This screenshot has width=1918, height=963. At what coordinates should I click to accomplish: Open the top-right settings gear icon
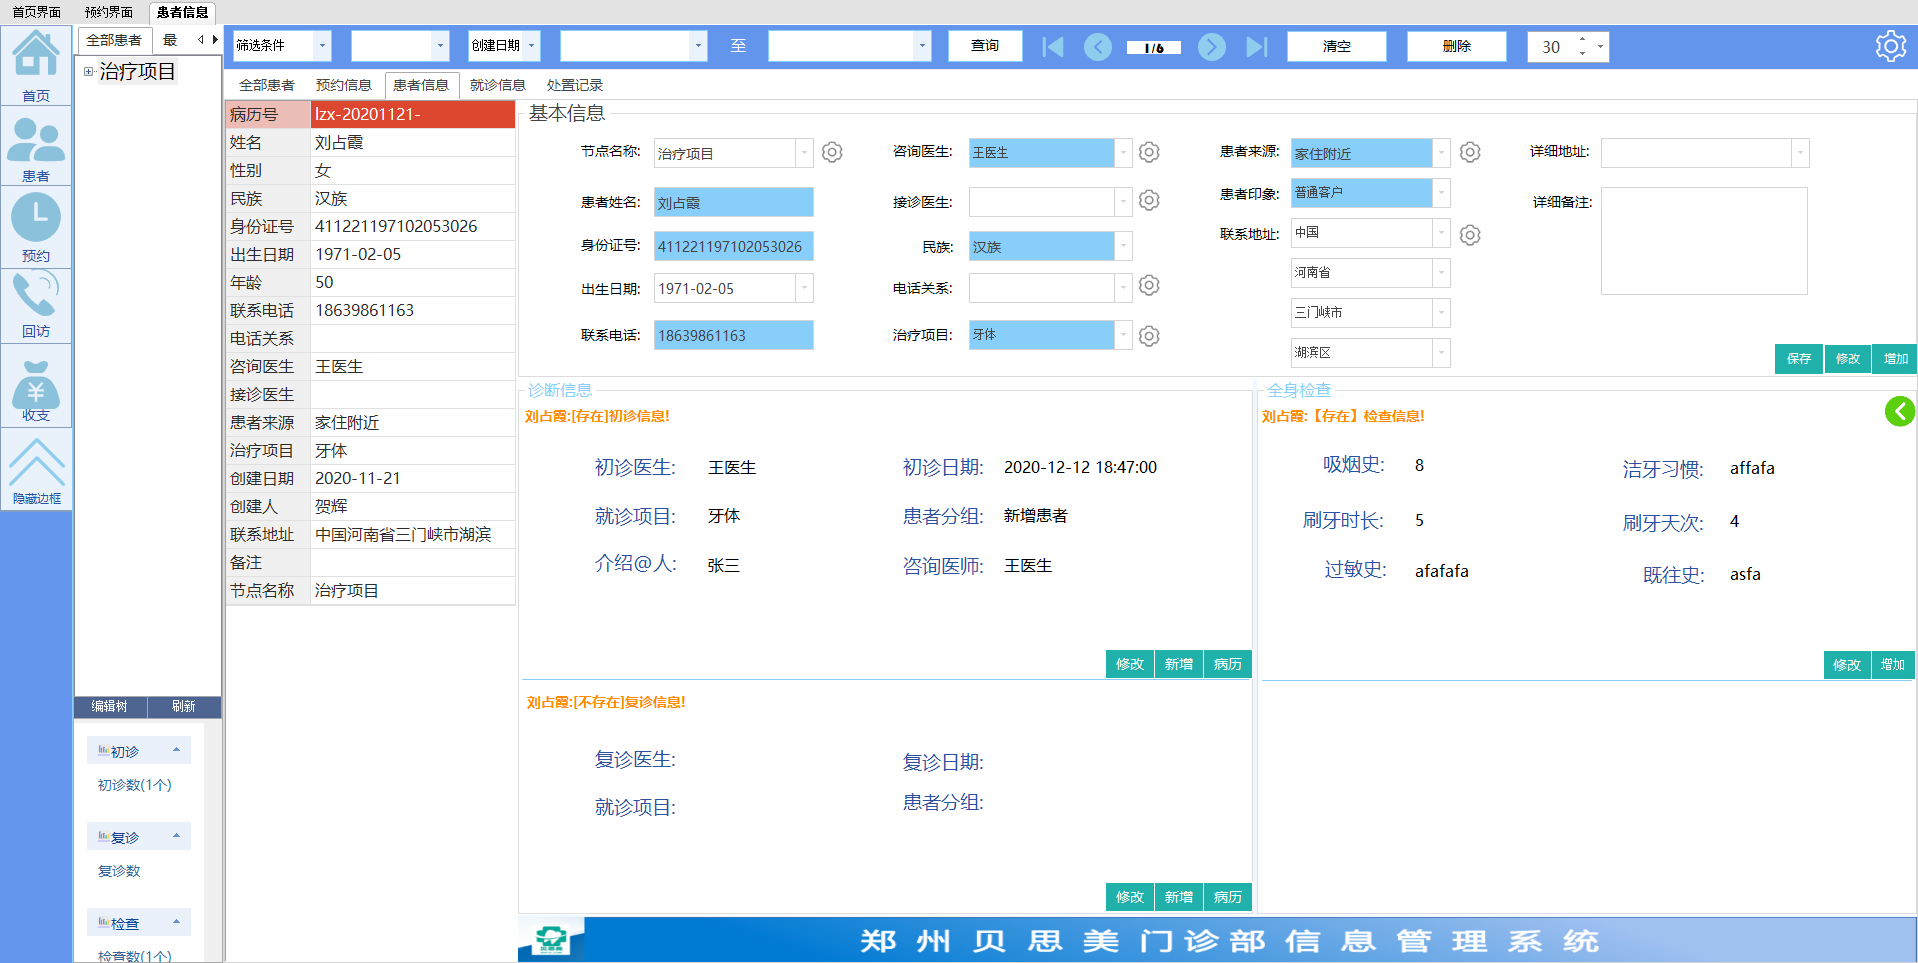pyautogui.click(x=1890, y=46)
